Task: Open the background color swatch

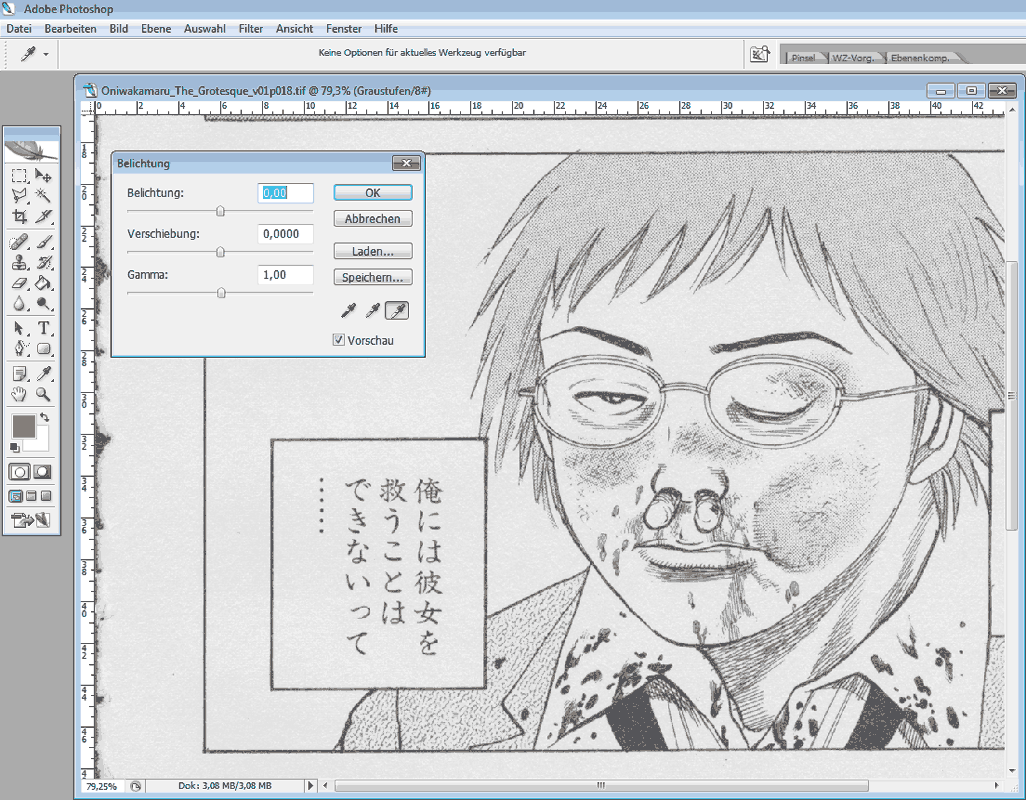Action: point(41,443)
